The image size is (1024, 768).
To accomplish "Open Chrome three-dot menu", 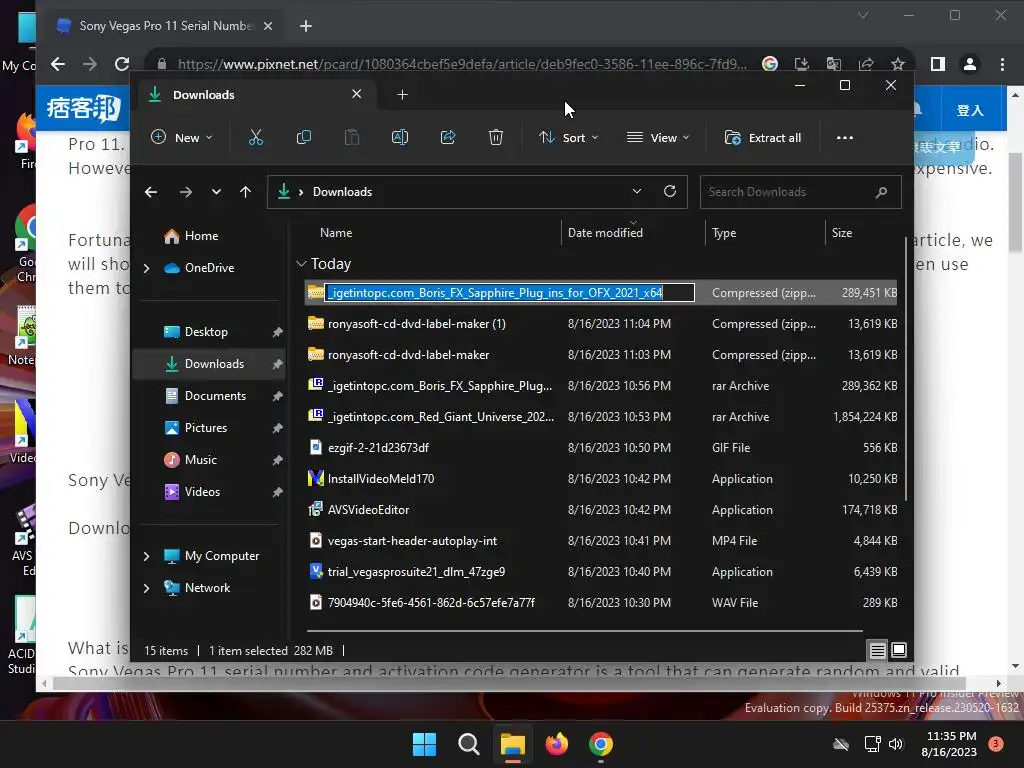I will 1002,64.
